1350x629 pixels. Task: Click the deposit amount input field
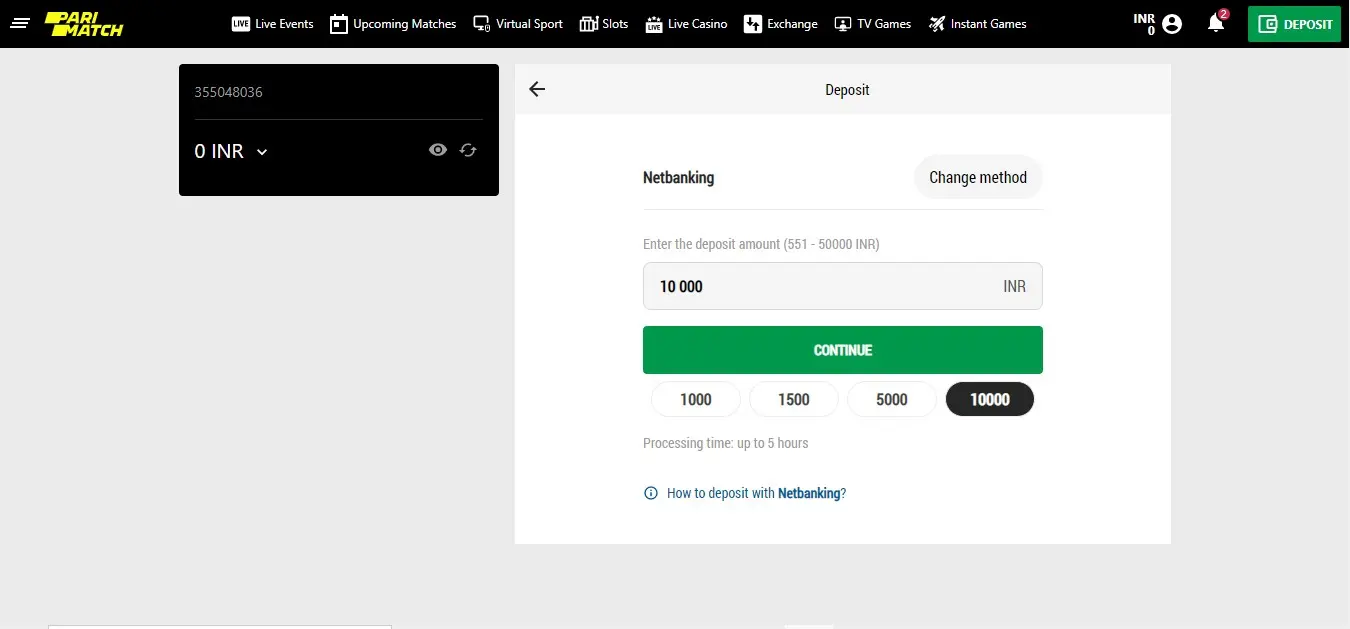pyautogui.click(x=843, y=286)
